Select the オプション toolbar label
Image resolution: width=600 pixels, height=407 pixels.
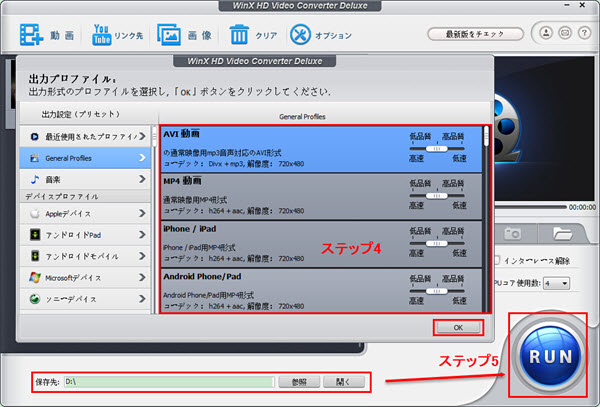click(x=333, y=36)
